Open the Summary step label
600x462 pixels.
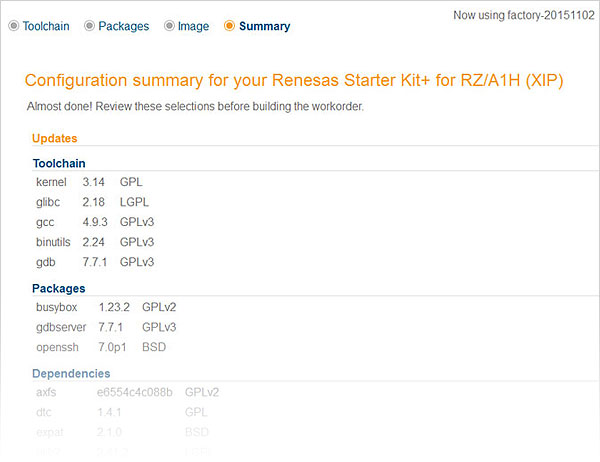[264, 26]
